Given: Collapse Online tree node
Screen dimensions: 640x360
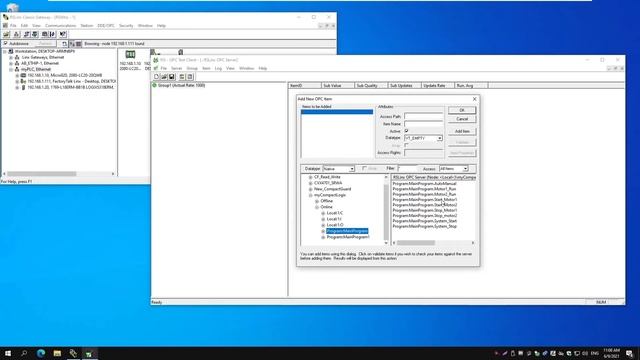Looking at the screenshot, I should point(317,207).
